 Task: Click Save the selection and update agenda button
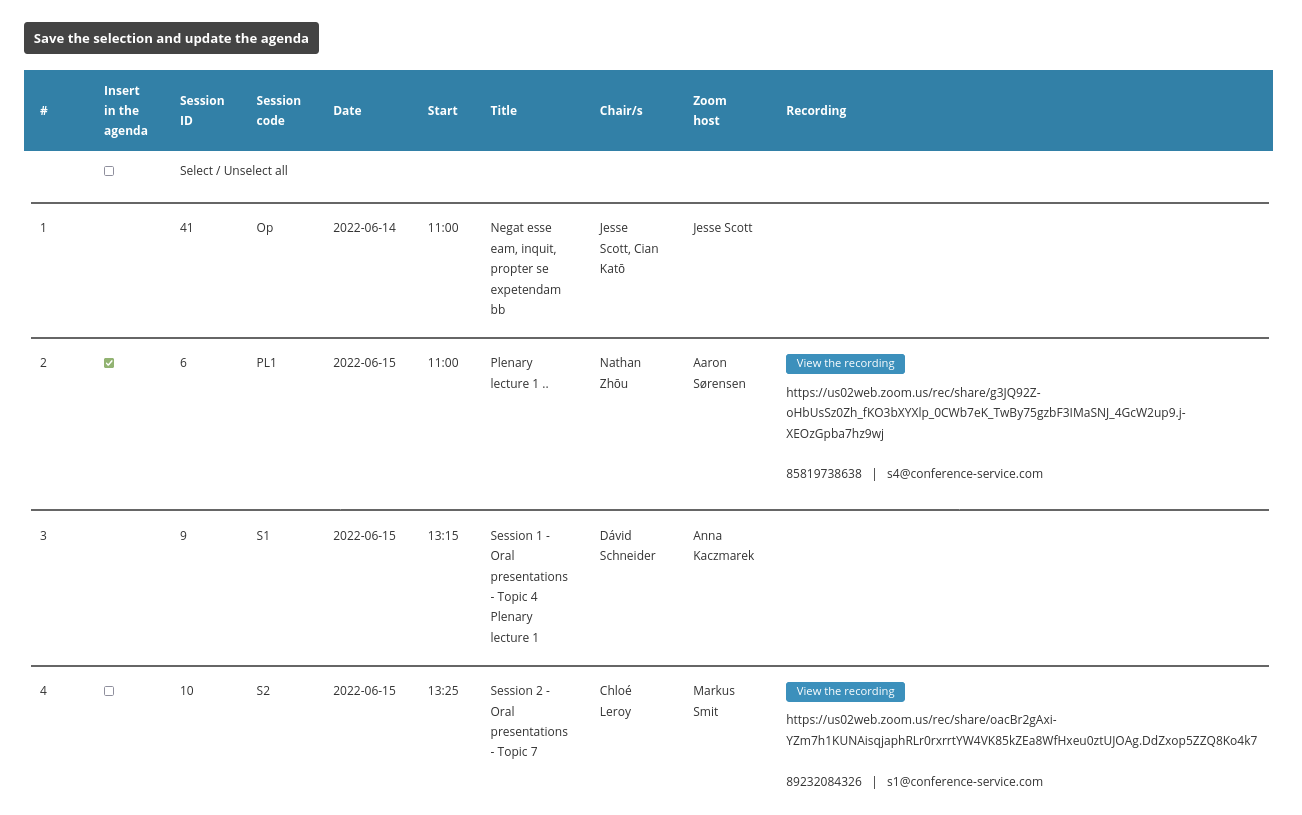pos(171,38)
